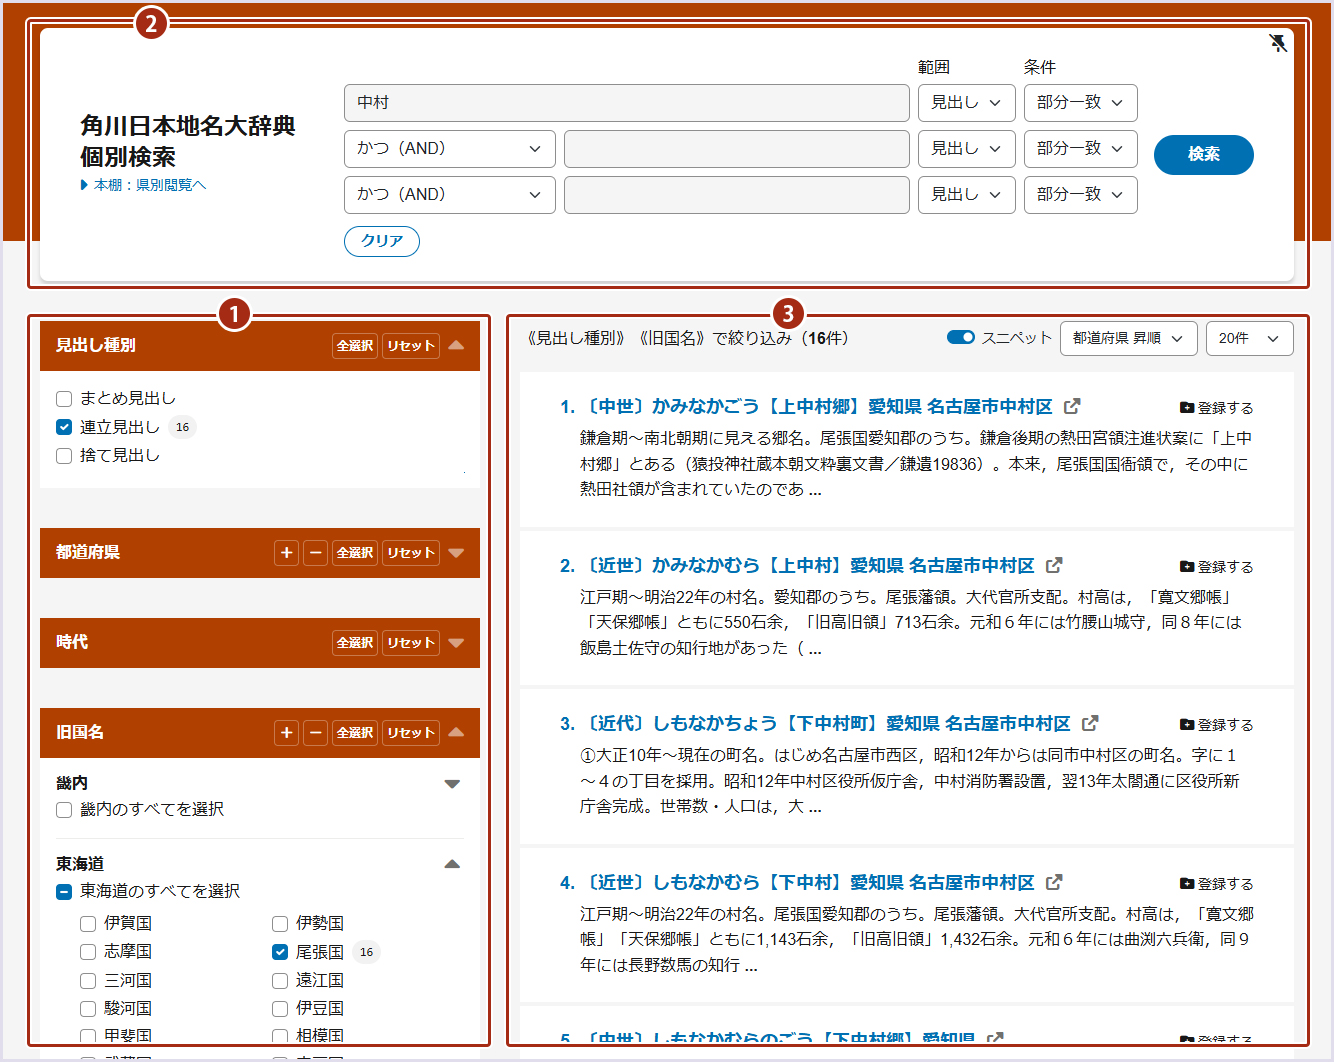
Task: Open second row 見出し range dropdown
Action: pos(967,149)
